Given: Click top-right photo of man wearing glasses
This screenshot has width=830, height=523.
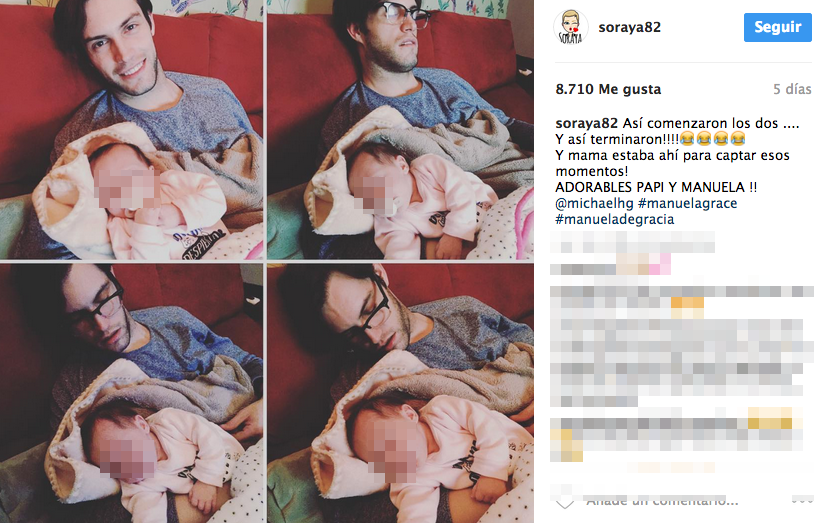Looking at the screenshot, I should tap(400, 130).
